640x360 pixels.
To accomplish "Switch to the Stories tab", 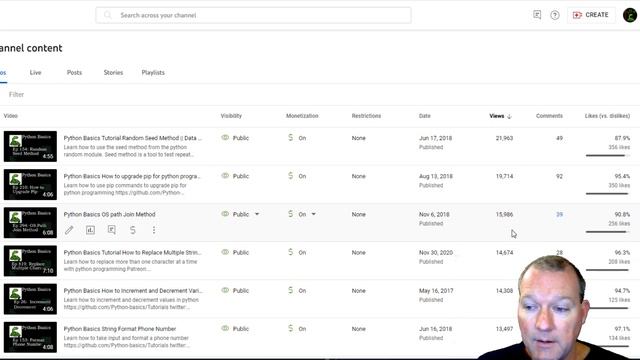I will [x=113, y=72].
